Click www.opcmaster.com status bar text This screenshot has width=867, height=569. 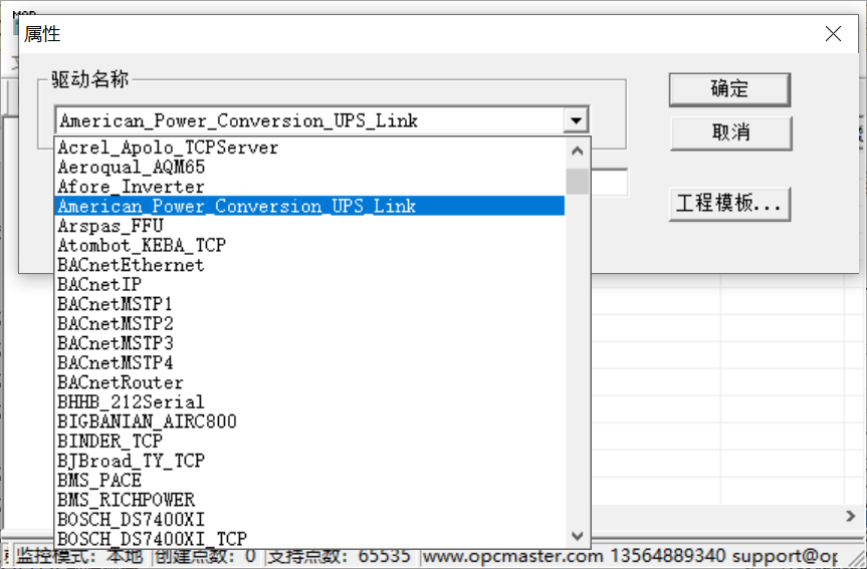pos(513,556)
